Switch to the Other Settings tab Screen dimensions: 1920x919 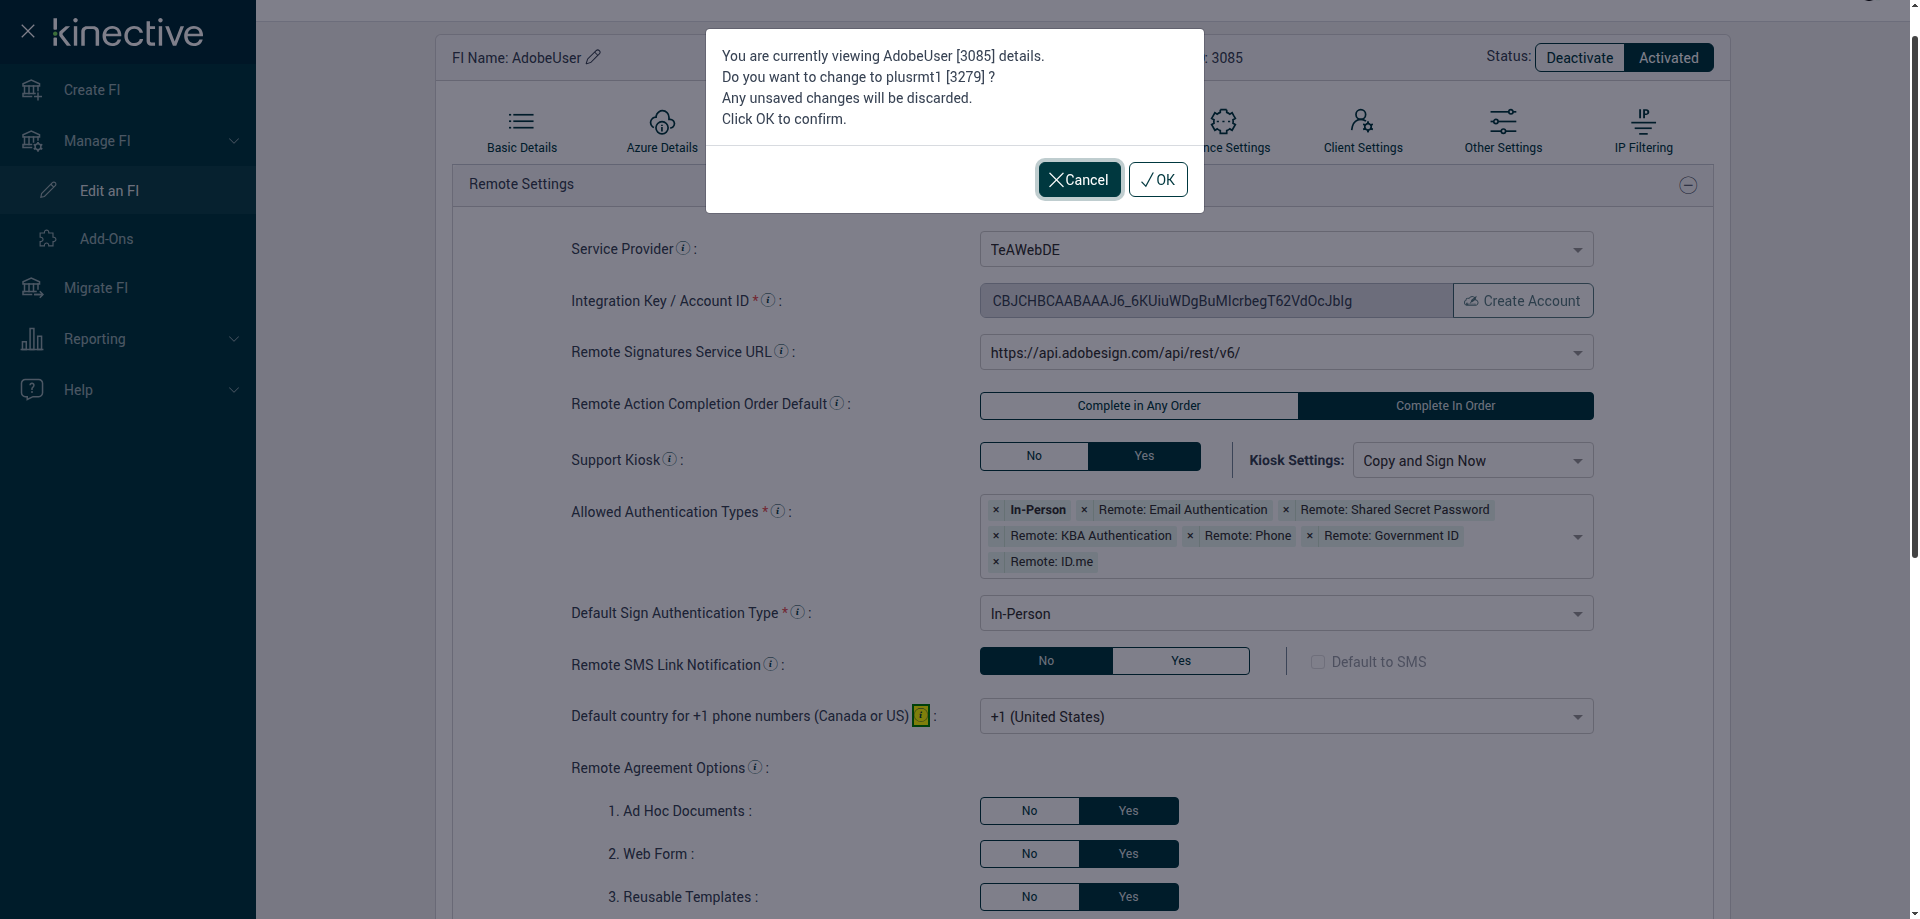pyautogui.click(x=1503, y=133)
